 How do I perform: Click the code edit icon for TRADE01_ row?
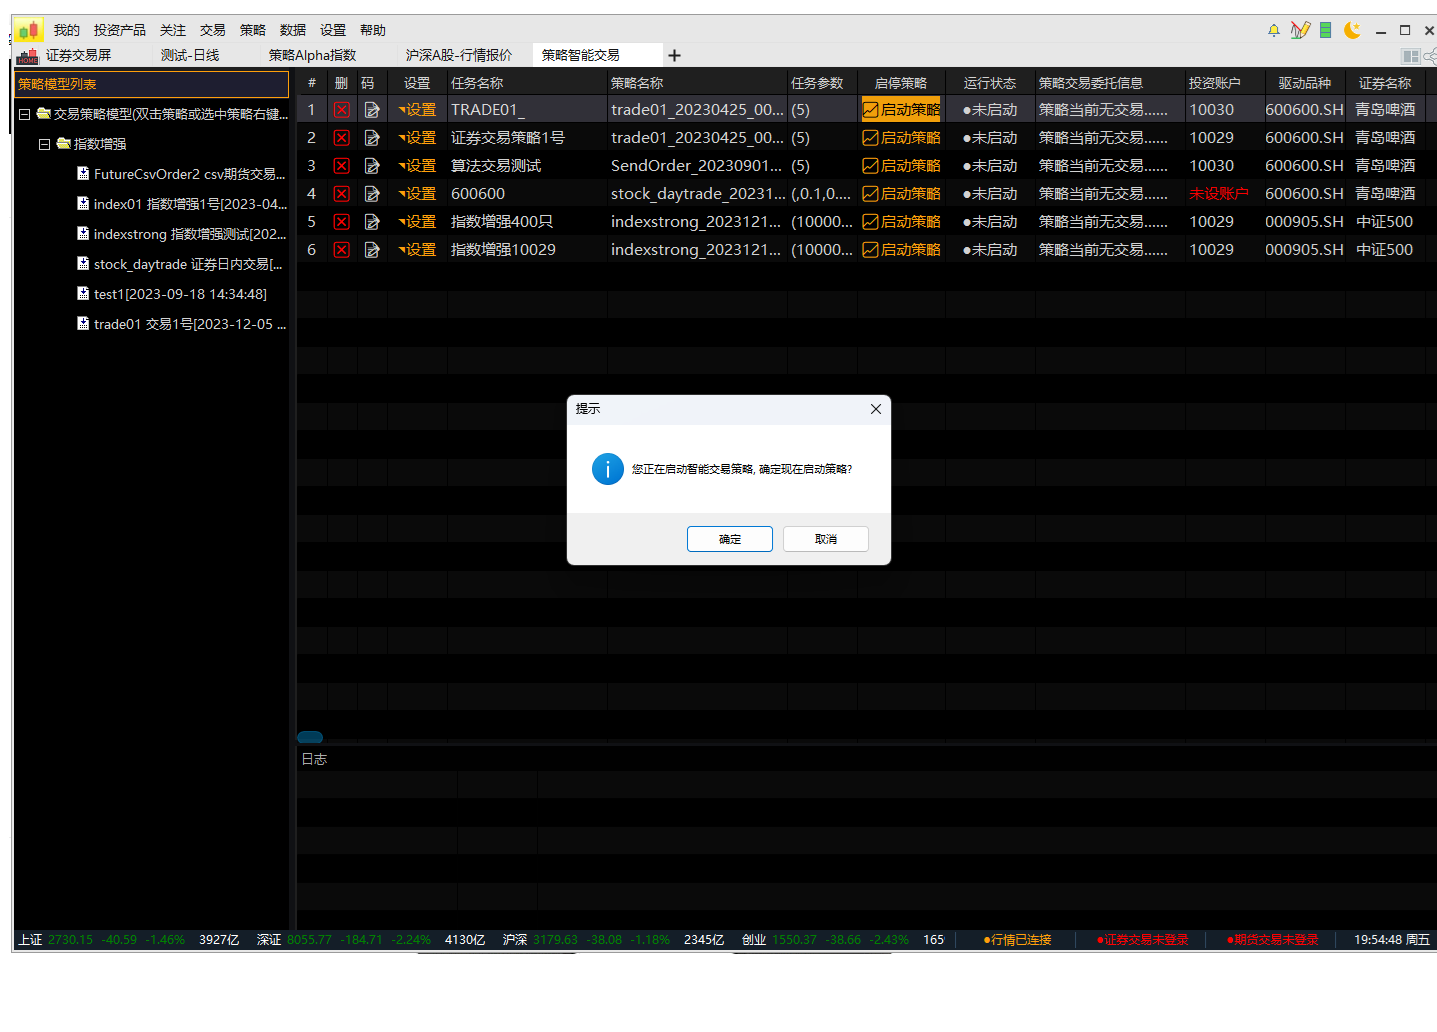point(371,109)
